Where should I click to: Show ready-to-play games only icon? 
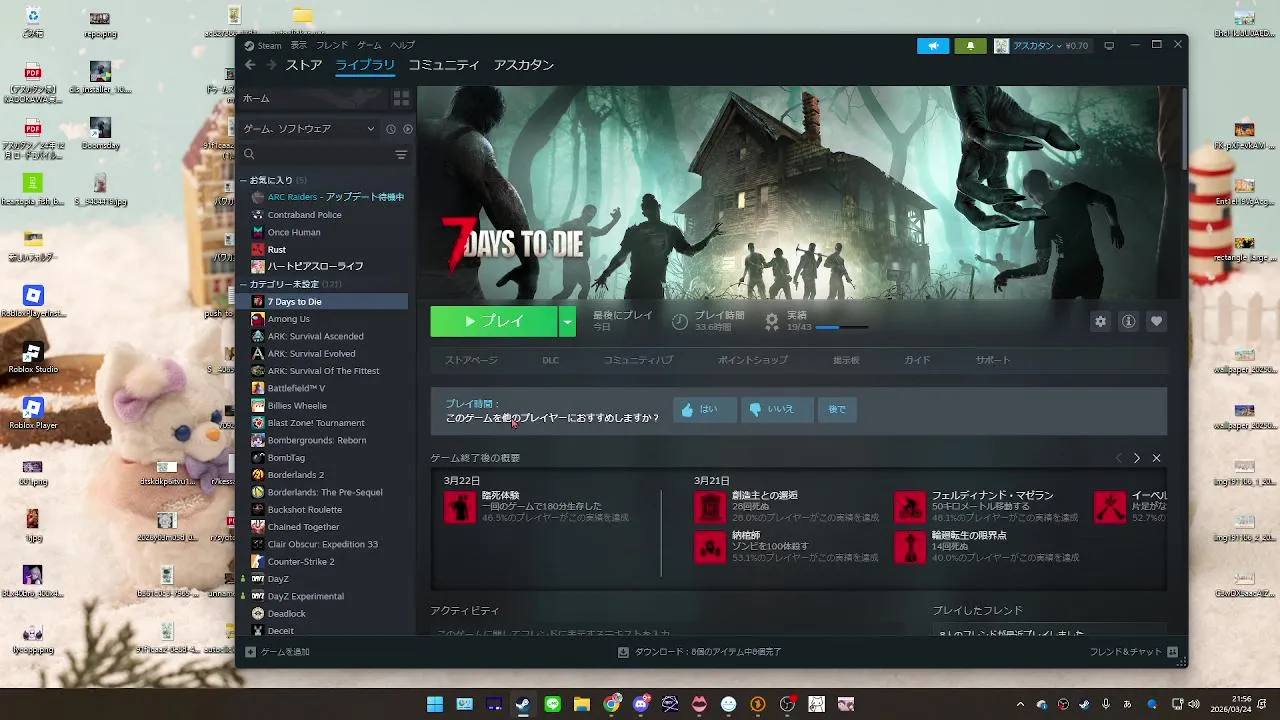[x=407, y=129]
